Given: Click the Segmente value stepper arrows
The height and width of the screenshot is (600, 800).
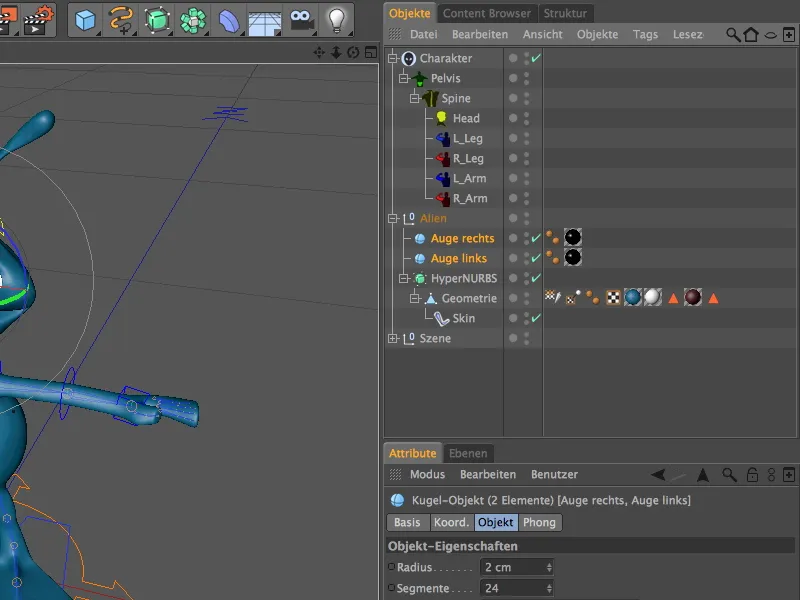Looking at the screenshot, I should pyautogui.click(x=549, y=588).
